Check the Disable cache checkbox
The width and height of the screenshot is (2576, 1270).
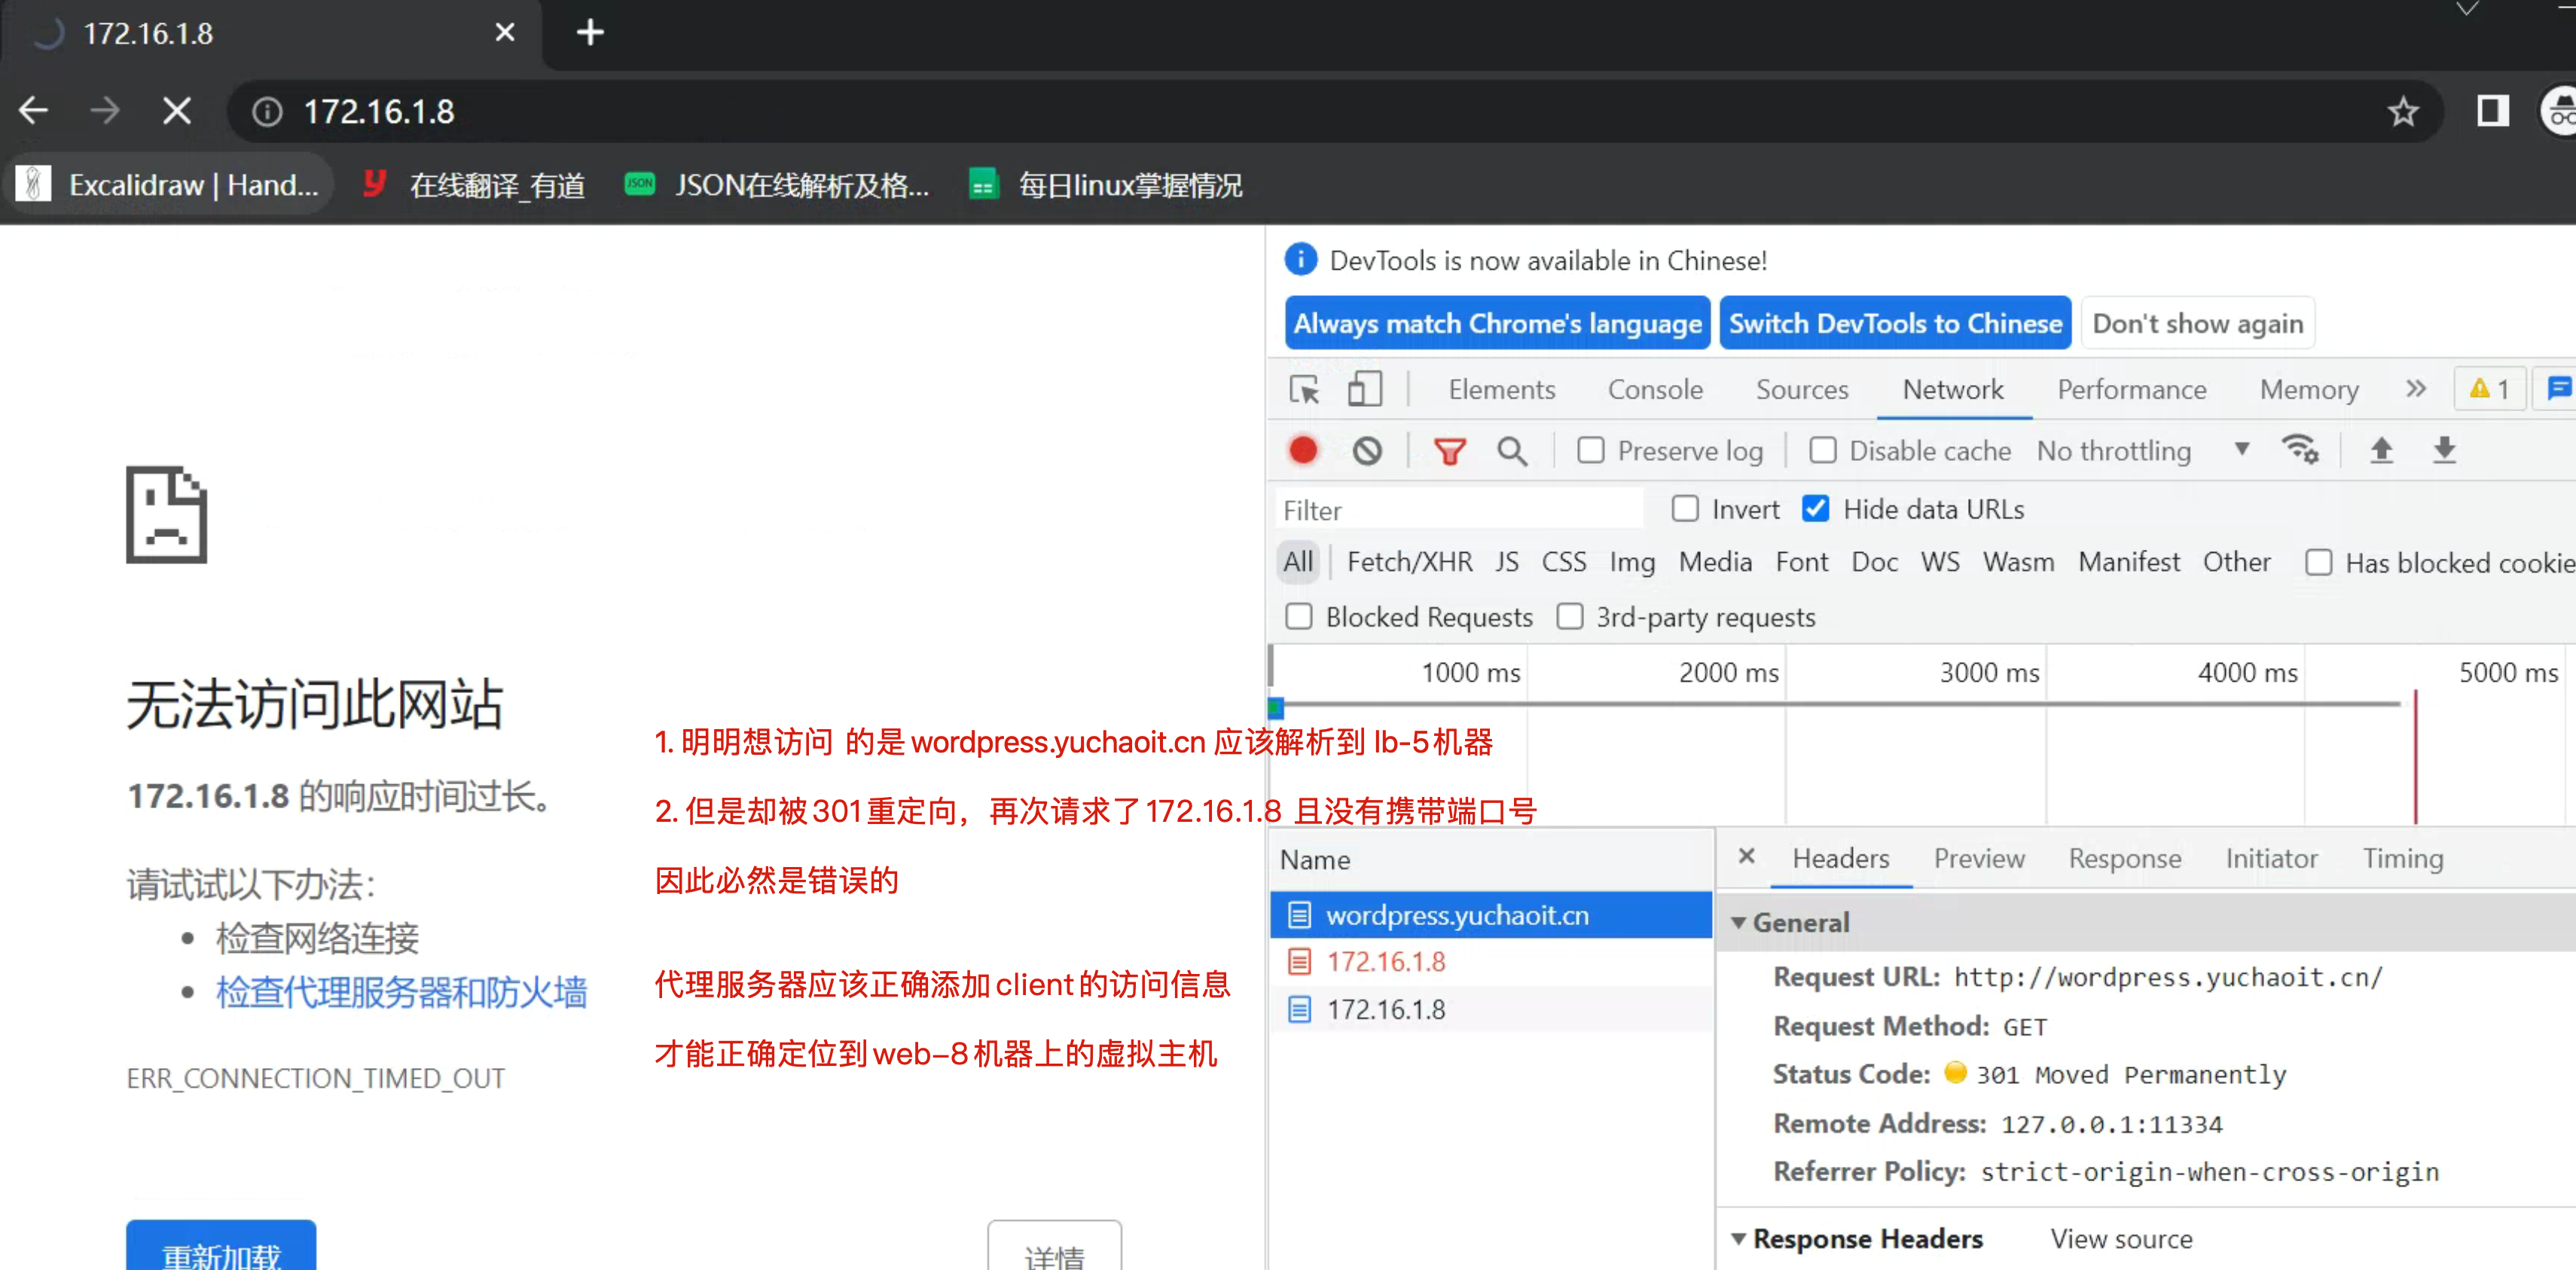tap(1822, 451)
